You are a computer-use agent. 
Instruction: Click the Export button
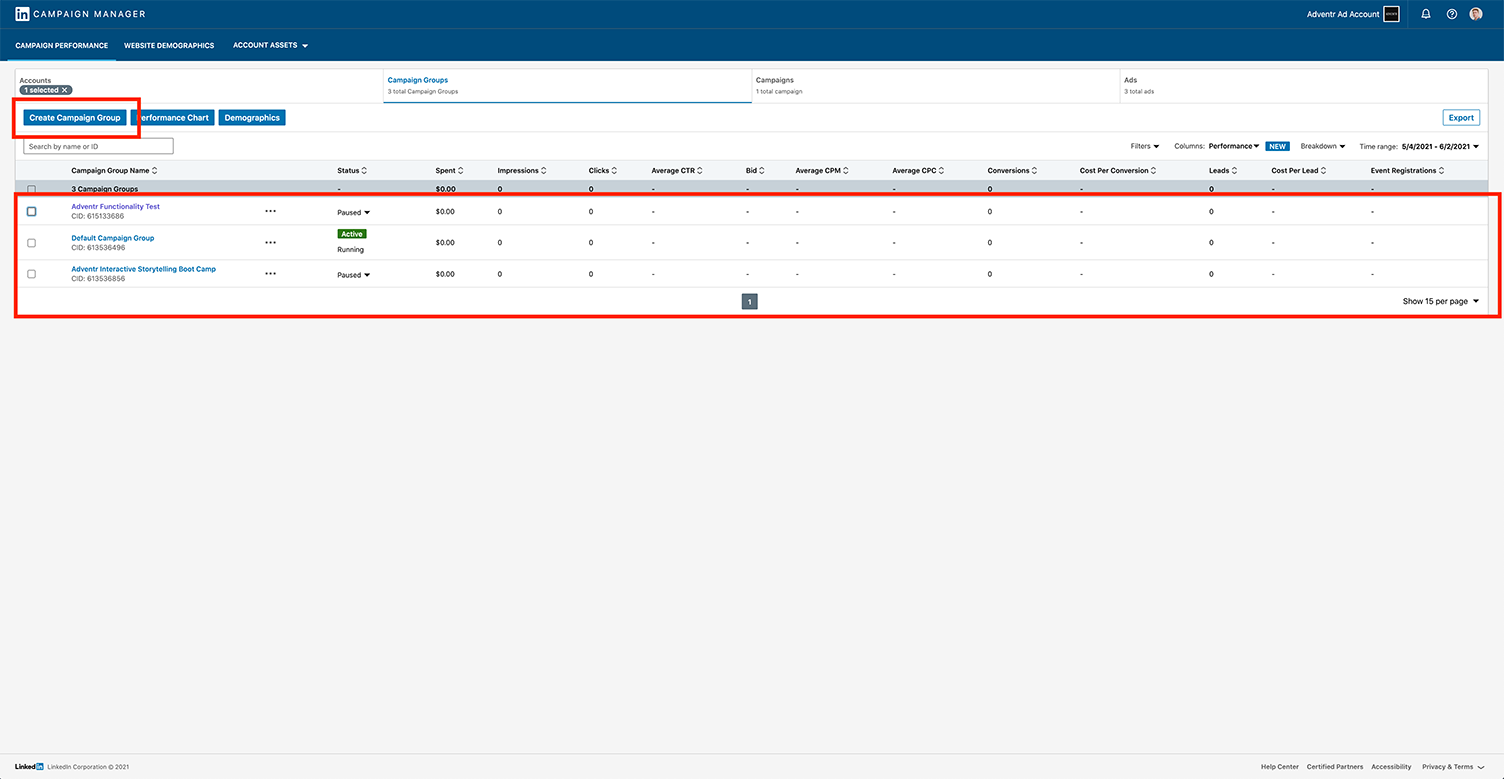1461,118
